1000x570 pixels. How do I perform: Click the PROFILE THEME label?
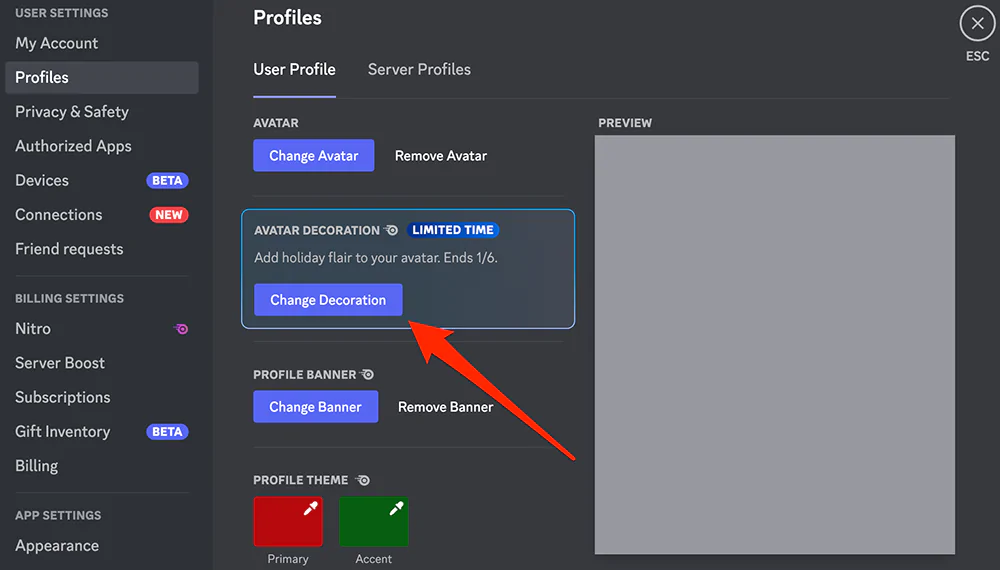pyautogui.click(x=300, y=480)
